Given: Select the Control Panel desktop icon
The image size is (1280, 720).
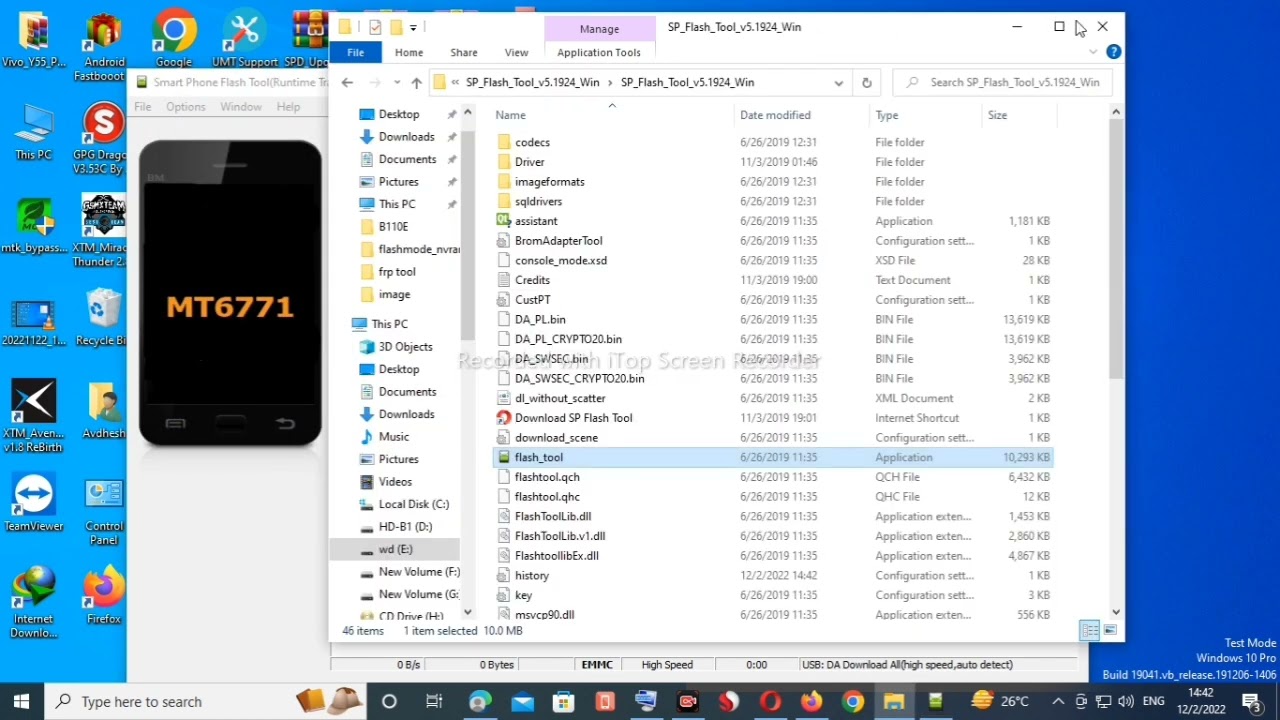Looking at the screenshot, I should [104, 511].
